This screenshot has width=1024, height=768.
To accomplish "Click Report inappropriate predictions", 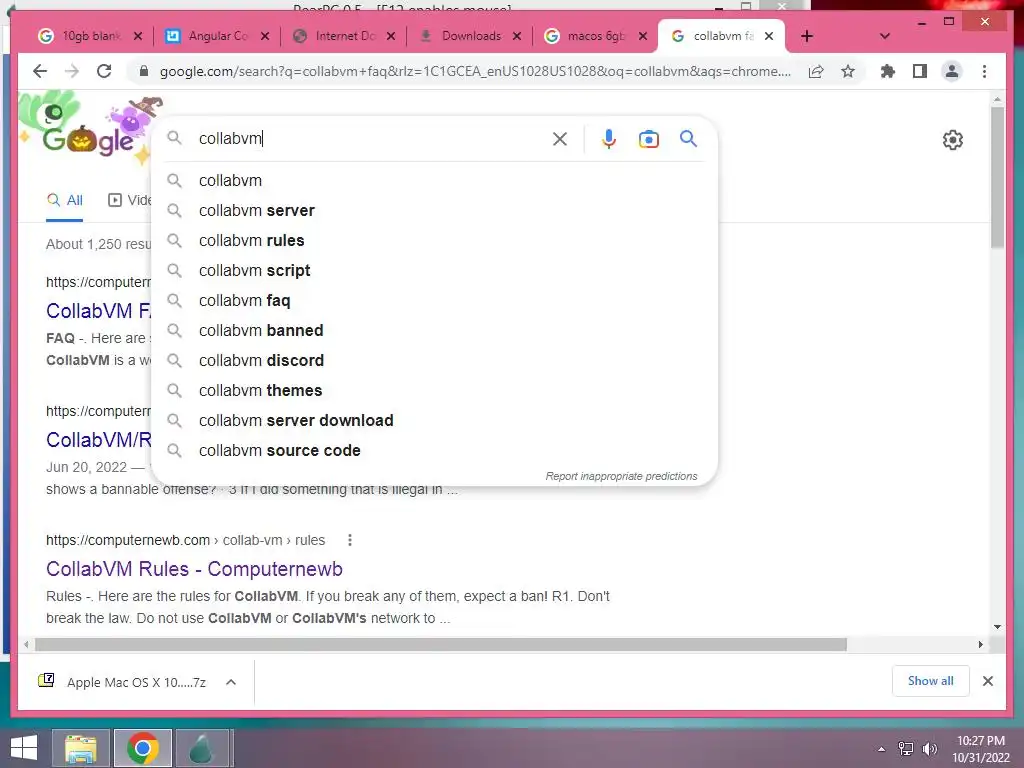I will click(x=621, y=476).
